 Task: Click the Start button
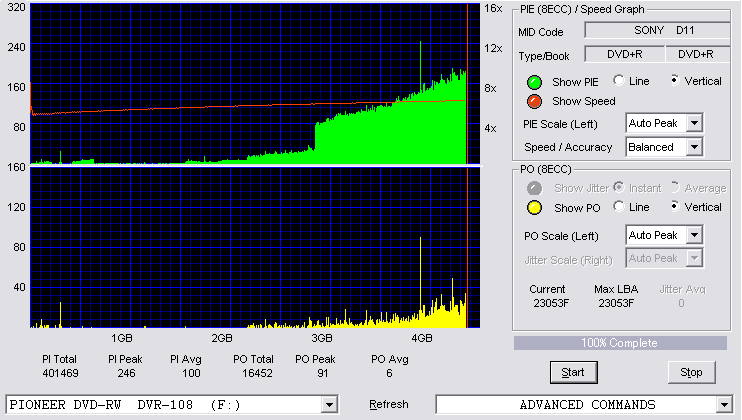click(574, 373)
